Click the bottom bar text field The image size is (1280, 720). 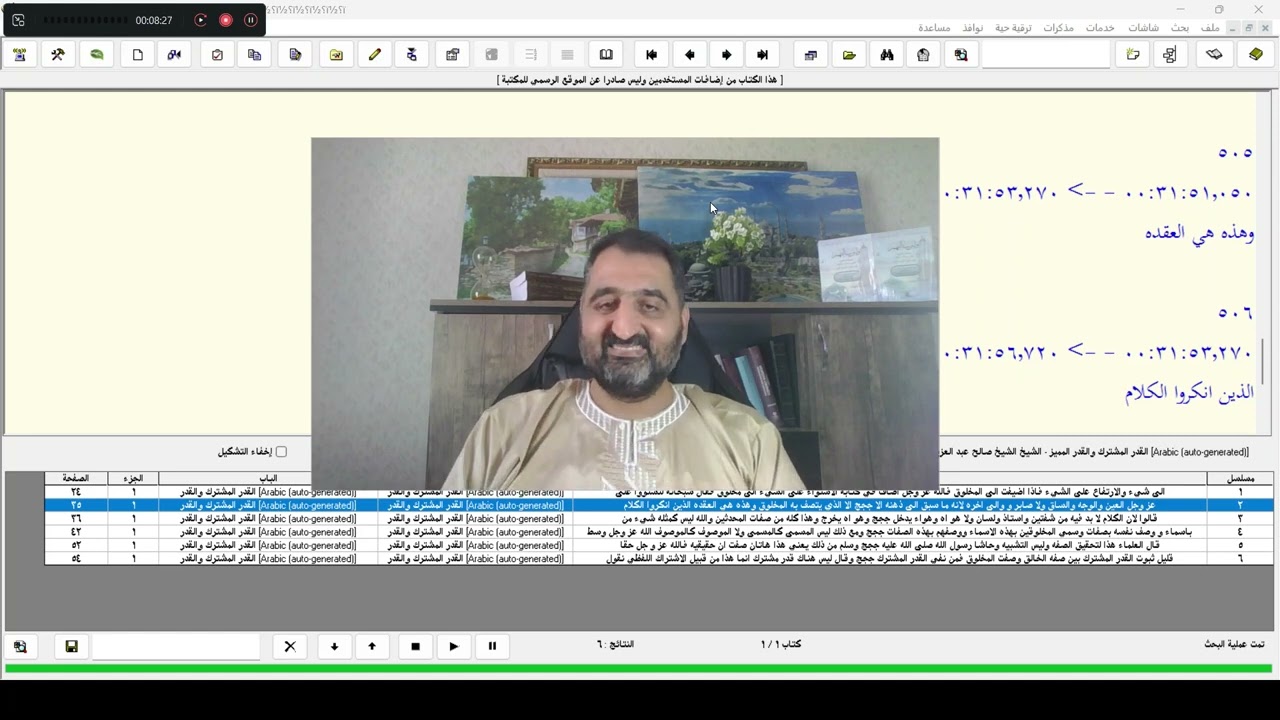pyautogui.click(x=176, y=646)
